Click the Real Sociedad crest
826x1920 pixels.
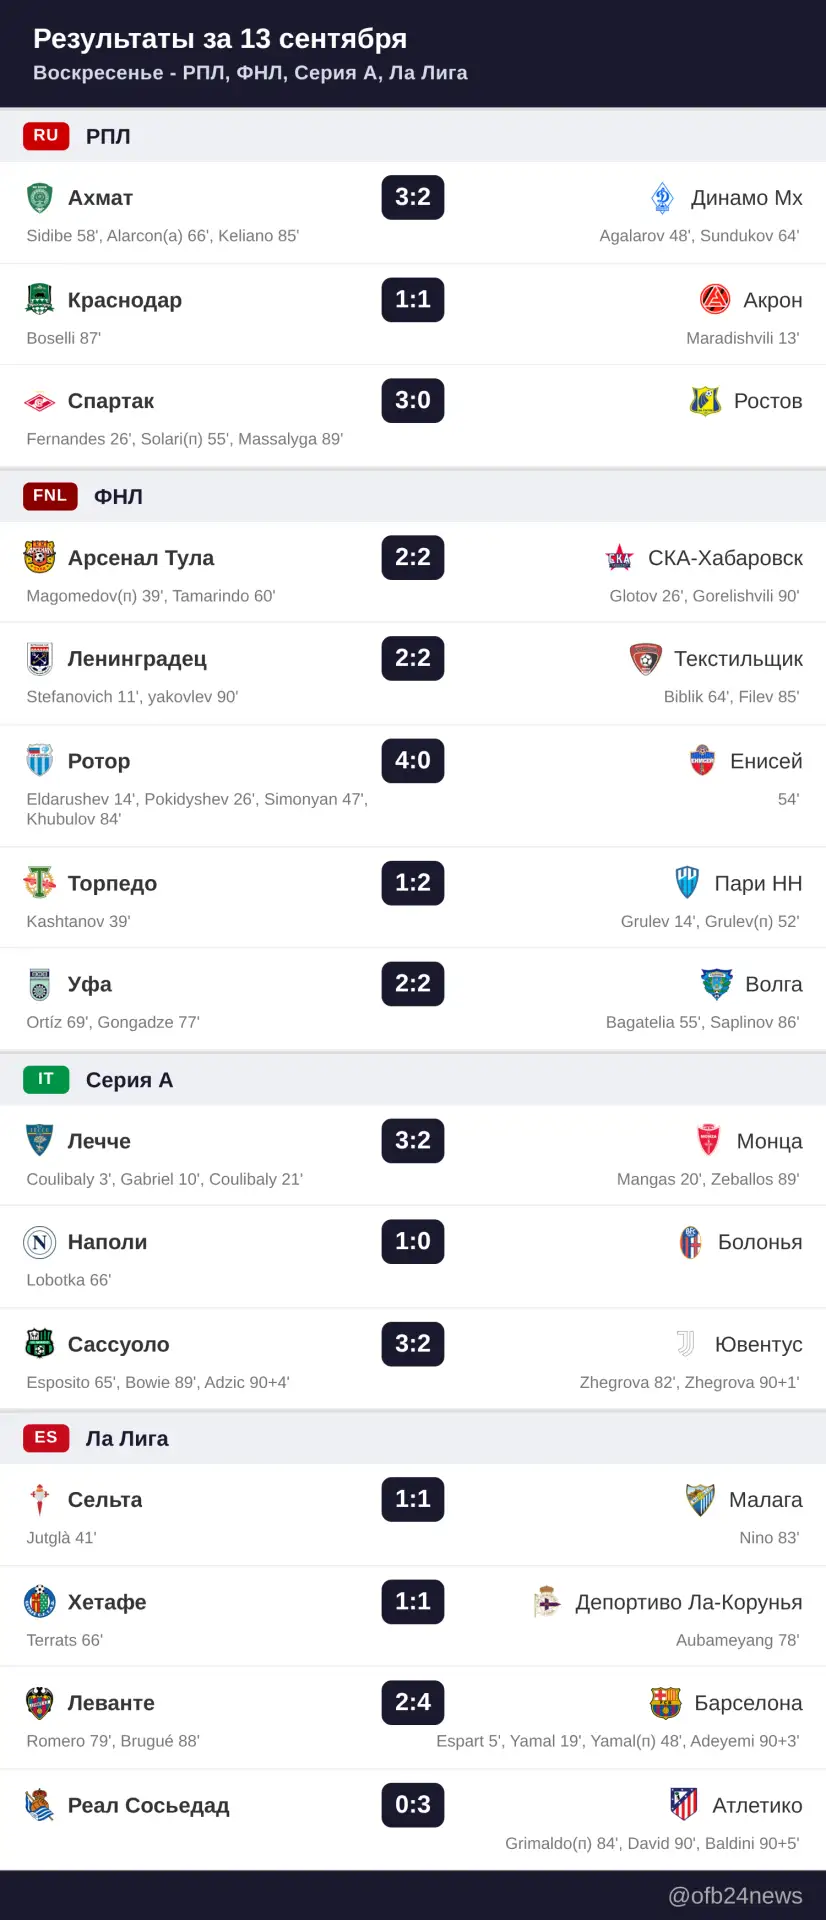point(39,1805)
